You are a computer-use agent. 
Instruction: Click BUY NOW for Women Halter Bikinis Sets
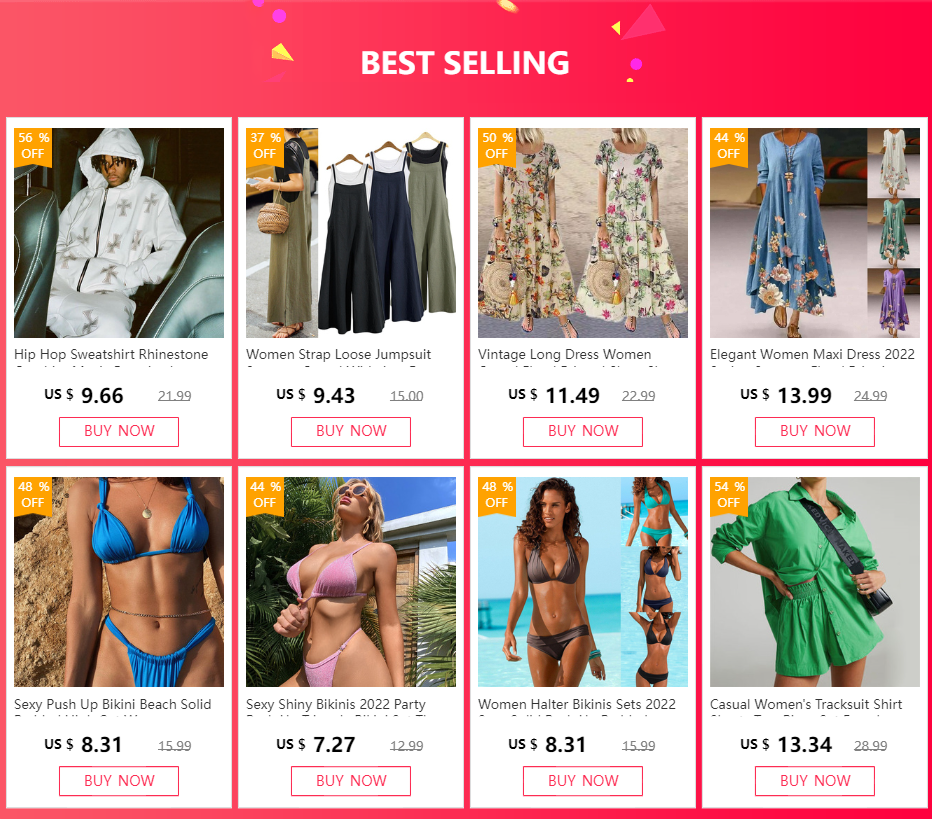tap(582, 781)
